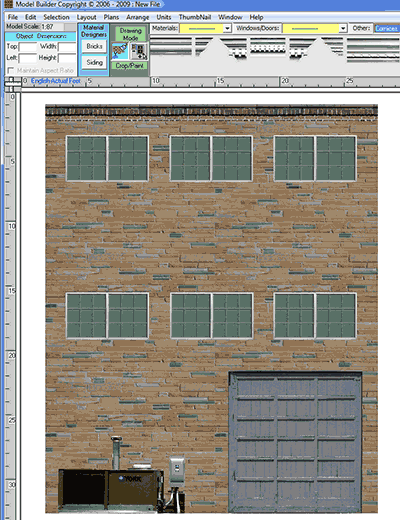Open the Other category combo box
This screenshot has width=400, height=520.
click(x=387, y=28)
